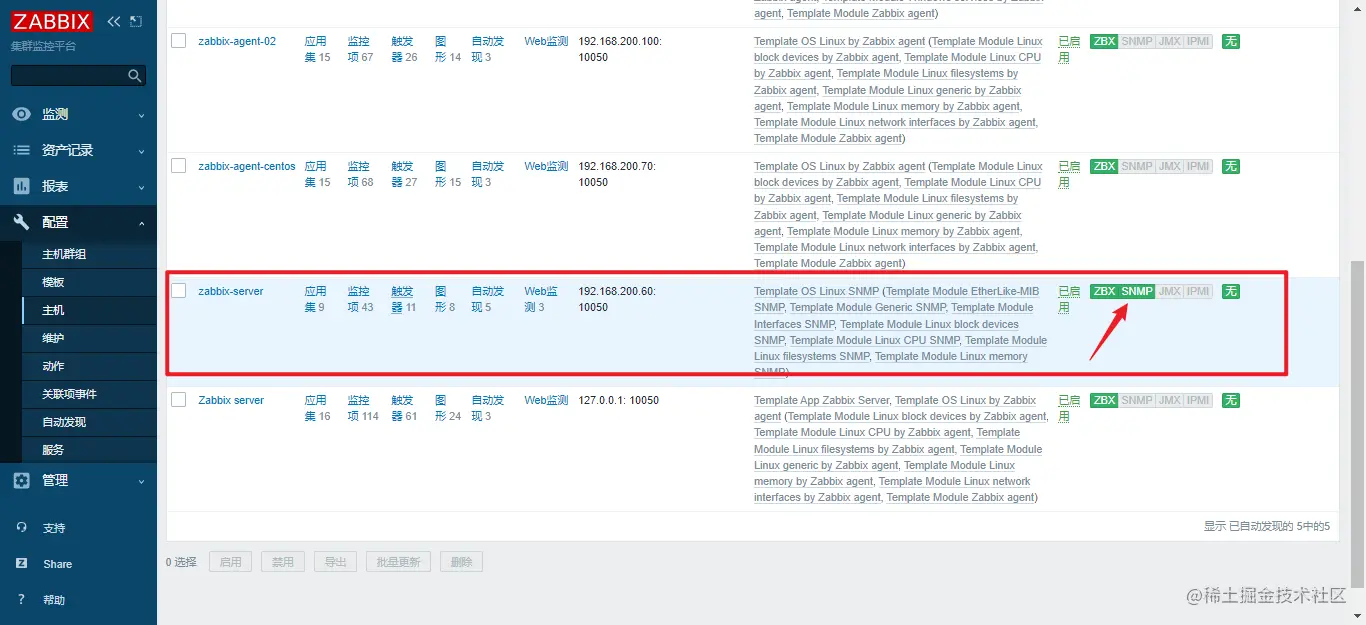Open the zabbix-server host link
The height and width of the screenshot is (625, 1366).
point(231,291)
